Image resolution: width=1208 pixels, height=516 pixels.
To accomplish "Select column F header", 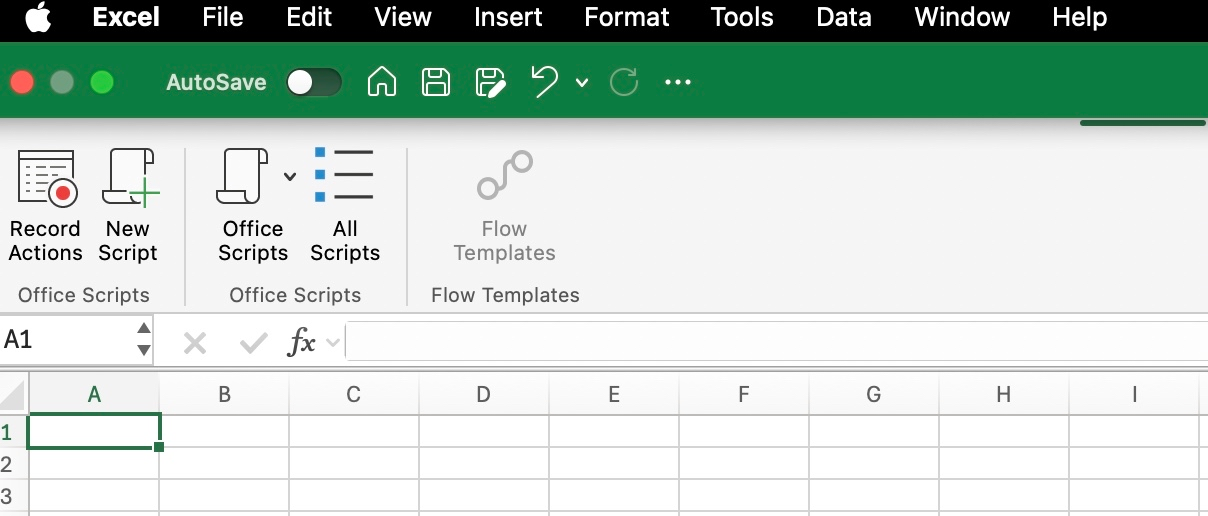I will pos(744,394).
